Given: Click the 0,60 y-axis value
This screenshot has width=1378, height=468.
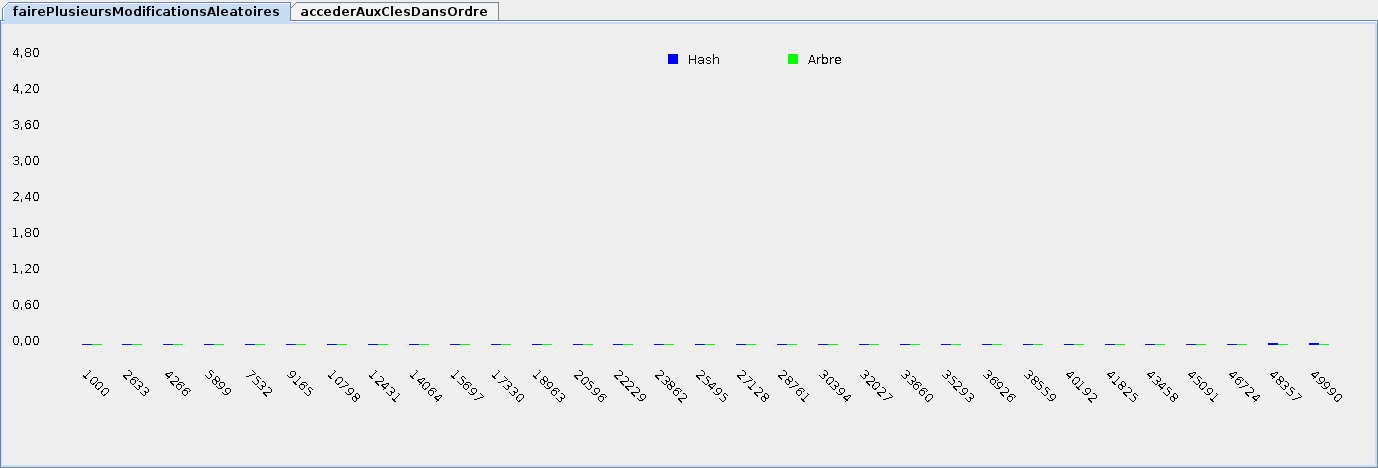Looking at the screenshot, I should tap(25, 305).
